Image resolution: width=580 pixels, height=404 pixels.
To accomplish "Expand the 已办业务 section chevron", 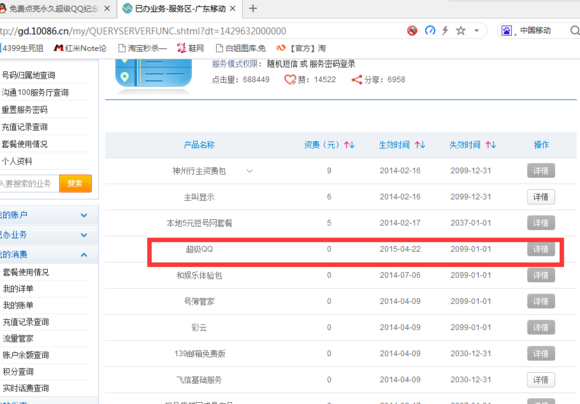I will pos(84,235).
